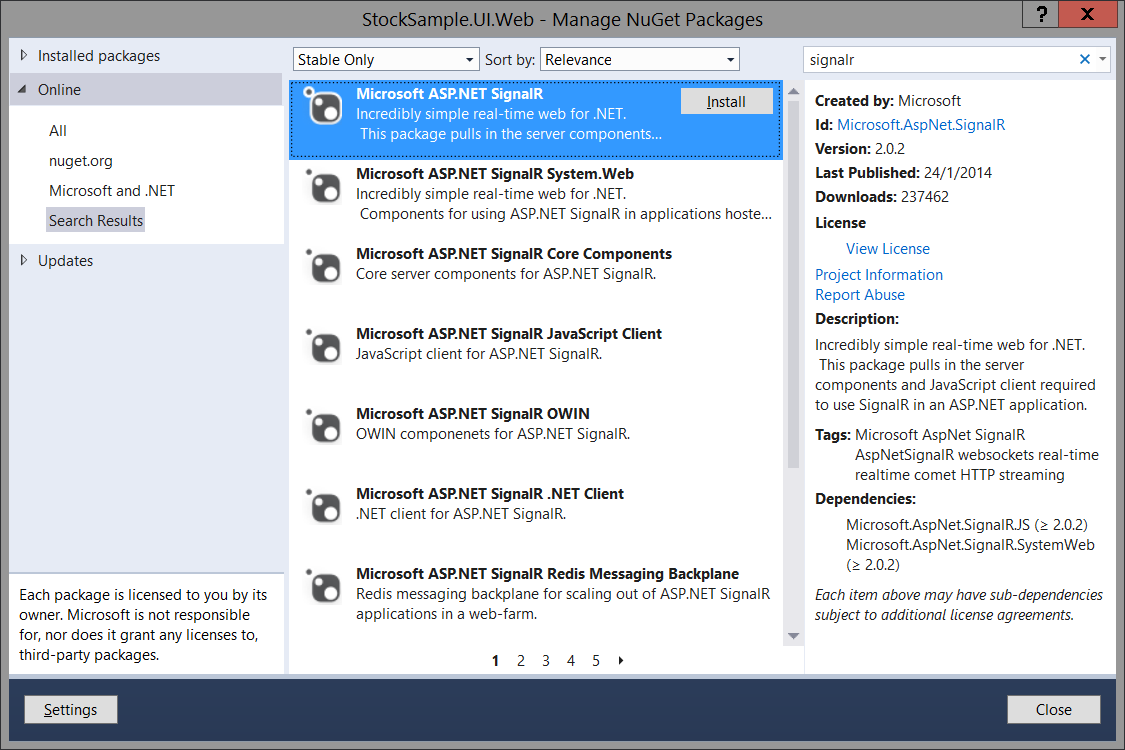Expand the Updates section

coord(65,260)
